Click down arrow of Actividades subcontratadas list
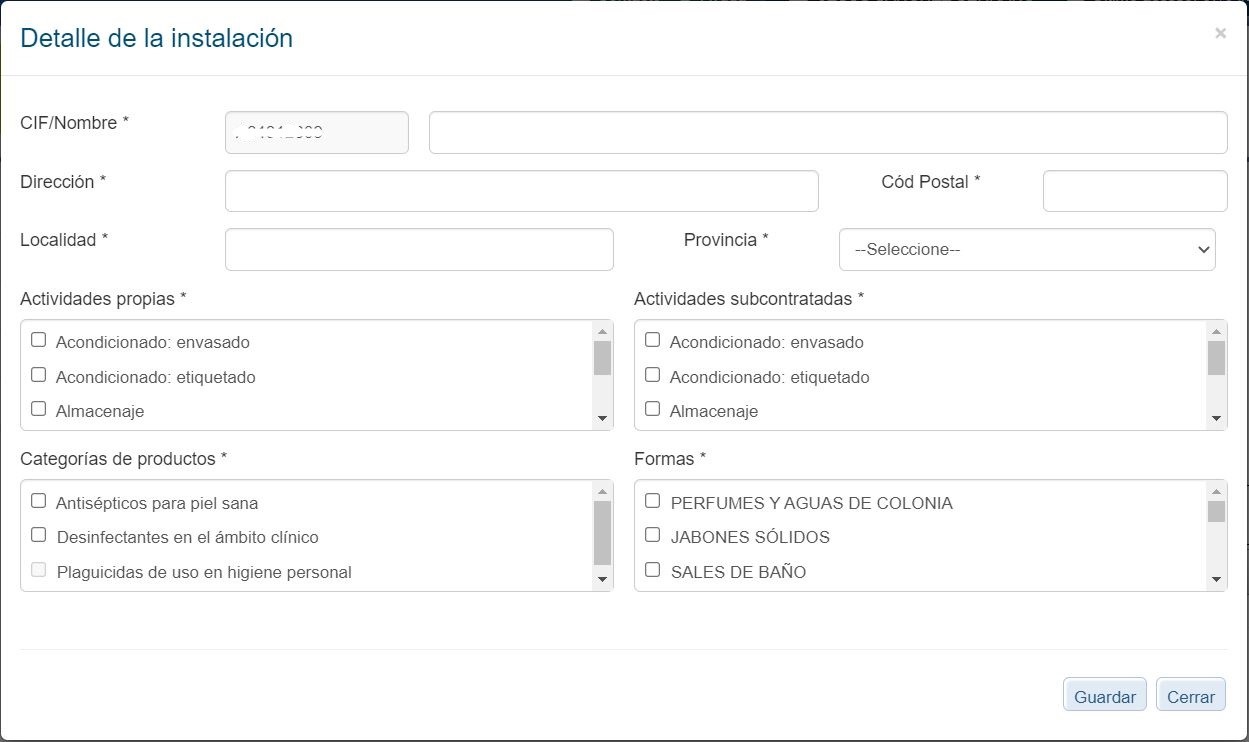 [1216, 418]
